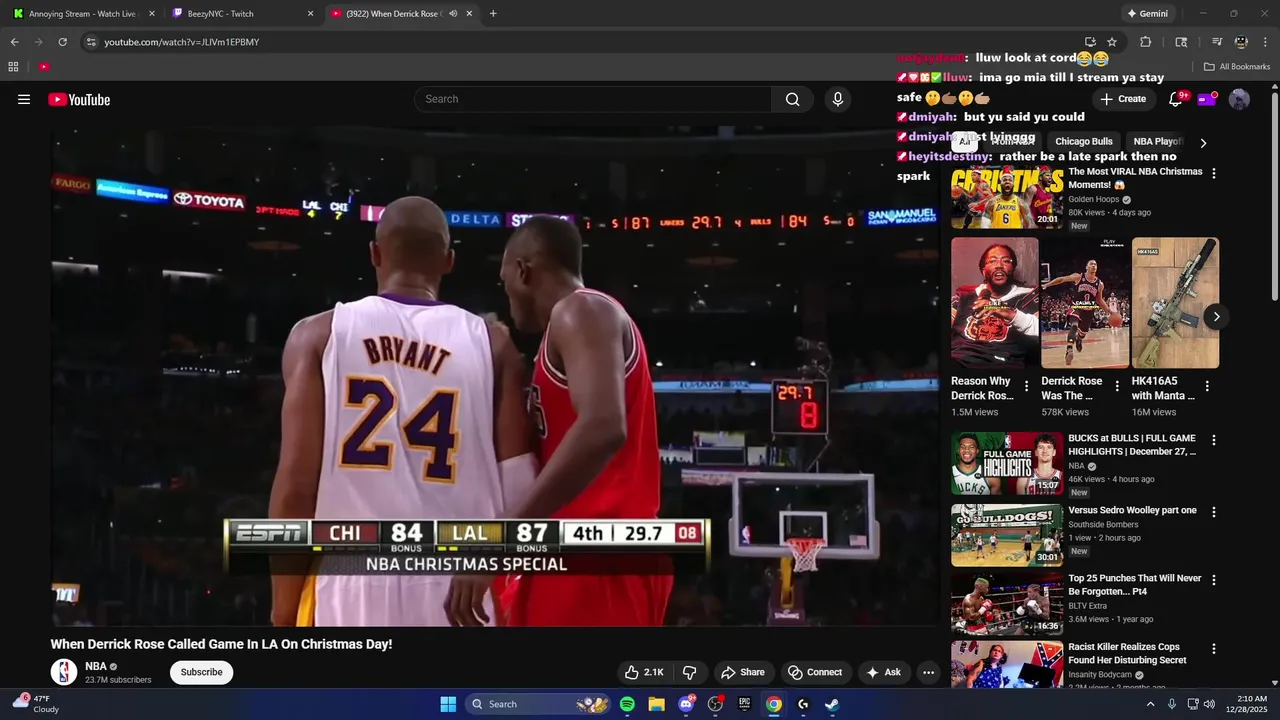The width and height of the screenshot is (1280, 720).
Task: Select the All recommendations chip
Action: click(965, 142)
